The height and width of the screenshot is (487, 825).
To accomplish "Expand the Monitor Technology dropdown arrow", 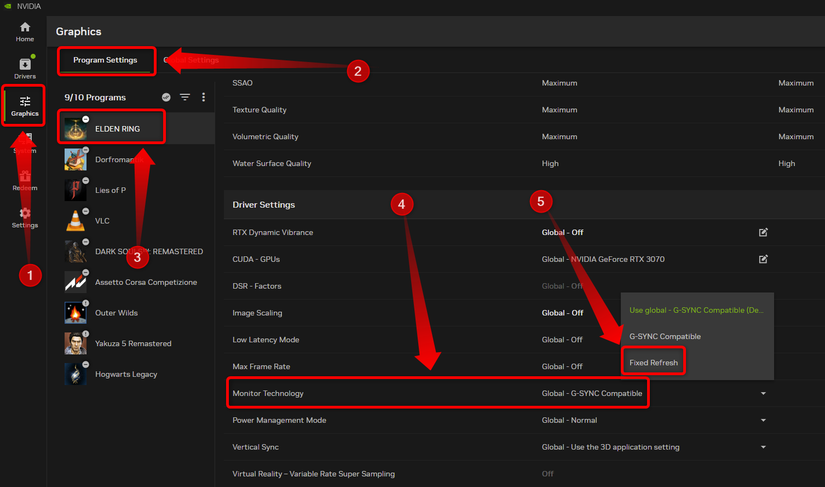I will [x=763, y=393].
